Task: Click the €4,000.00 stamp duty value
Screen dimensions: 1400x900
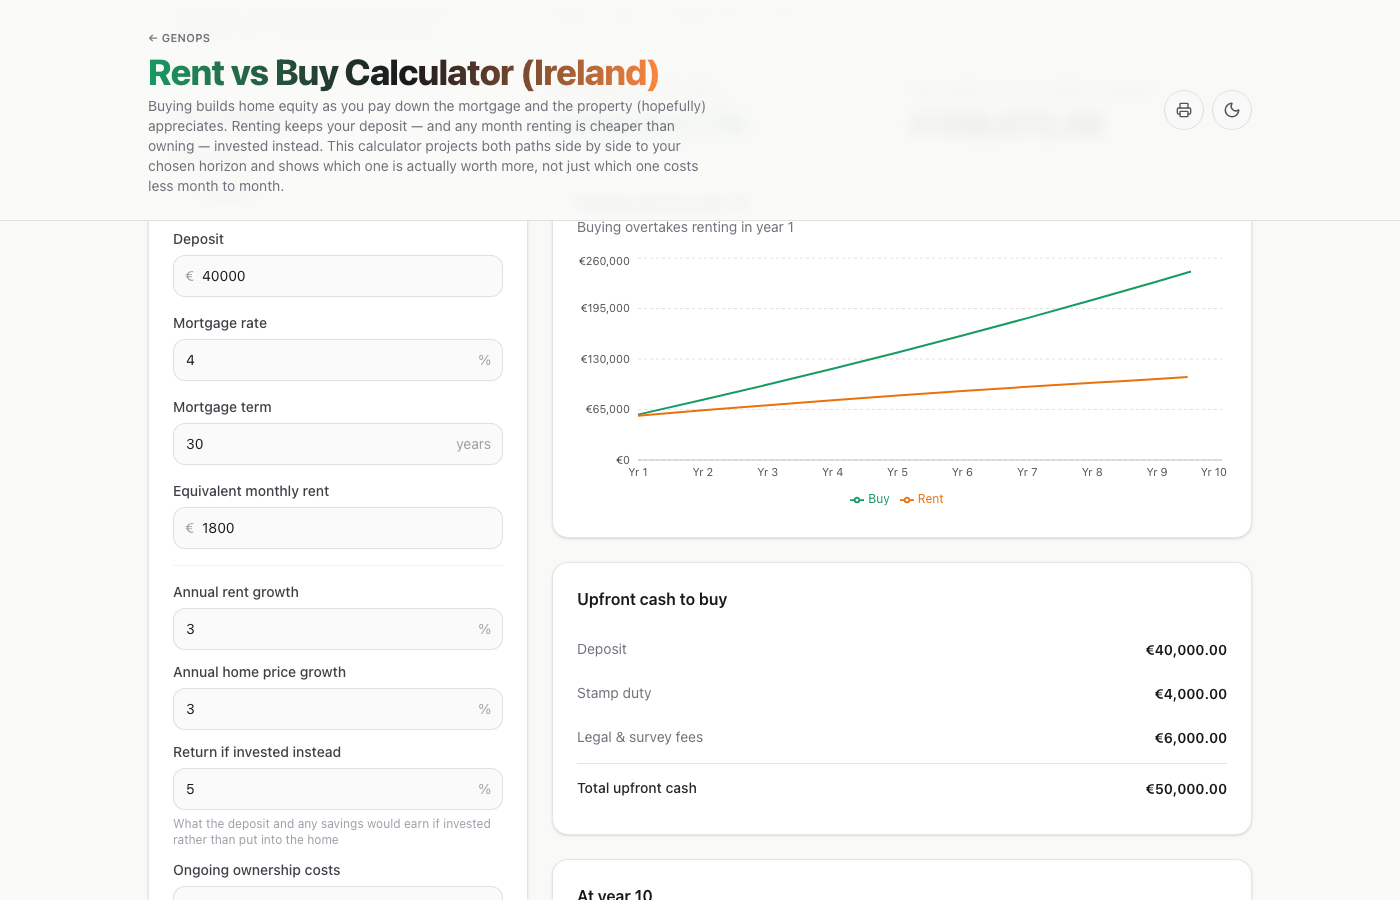Action: 1190,694
